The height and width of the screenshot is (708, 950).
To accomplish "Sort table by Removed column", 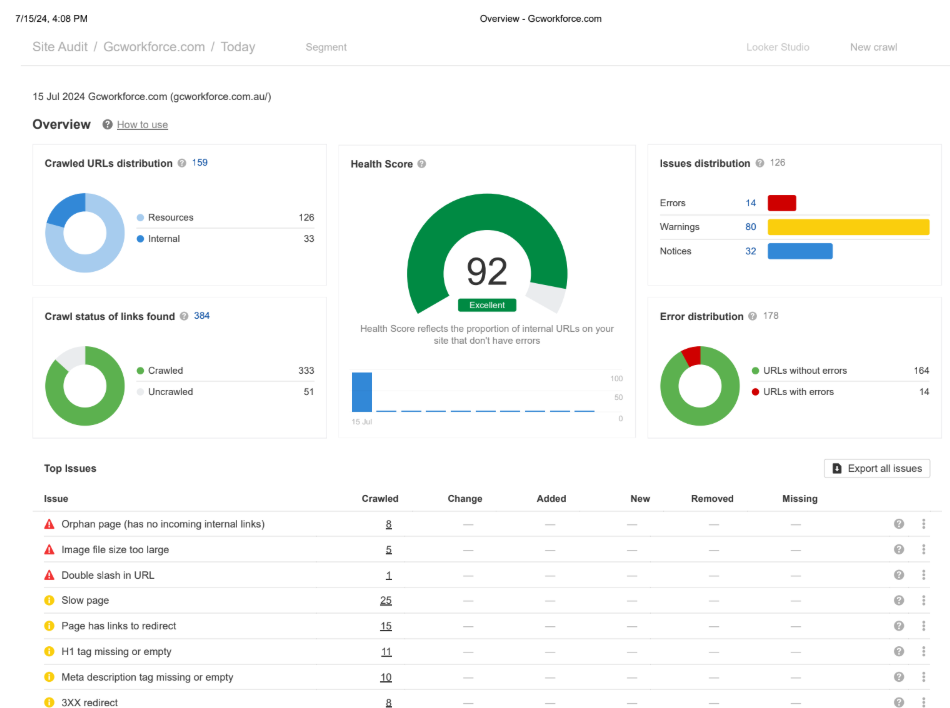I will 712,498.
